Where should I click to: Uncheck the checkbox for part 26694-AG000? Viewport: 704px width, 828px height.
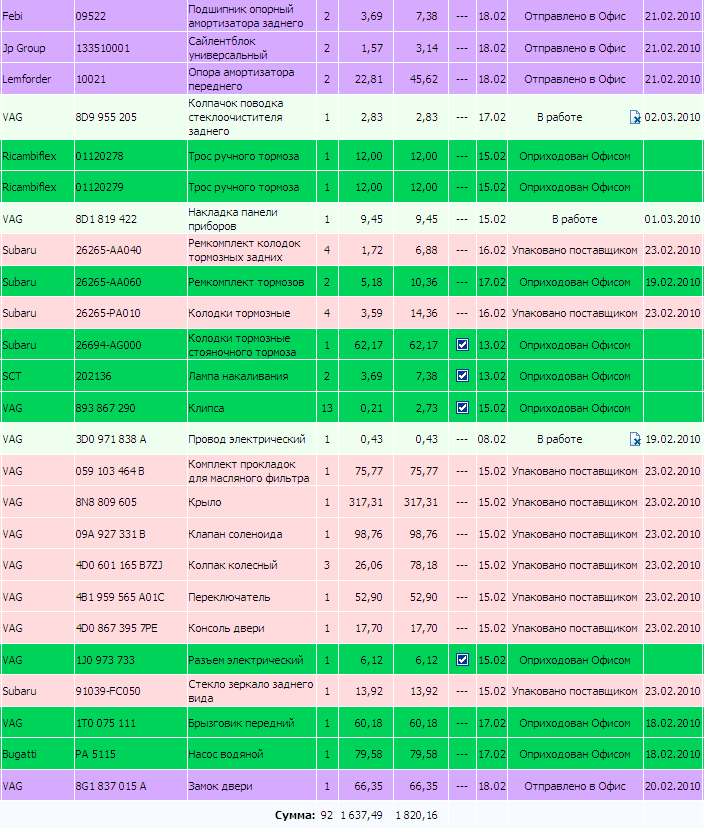point(462,345)
